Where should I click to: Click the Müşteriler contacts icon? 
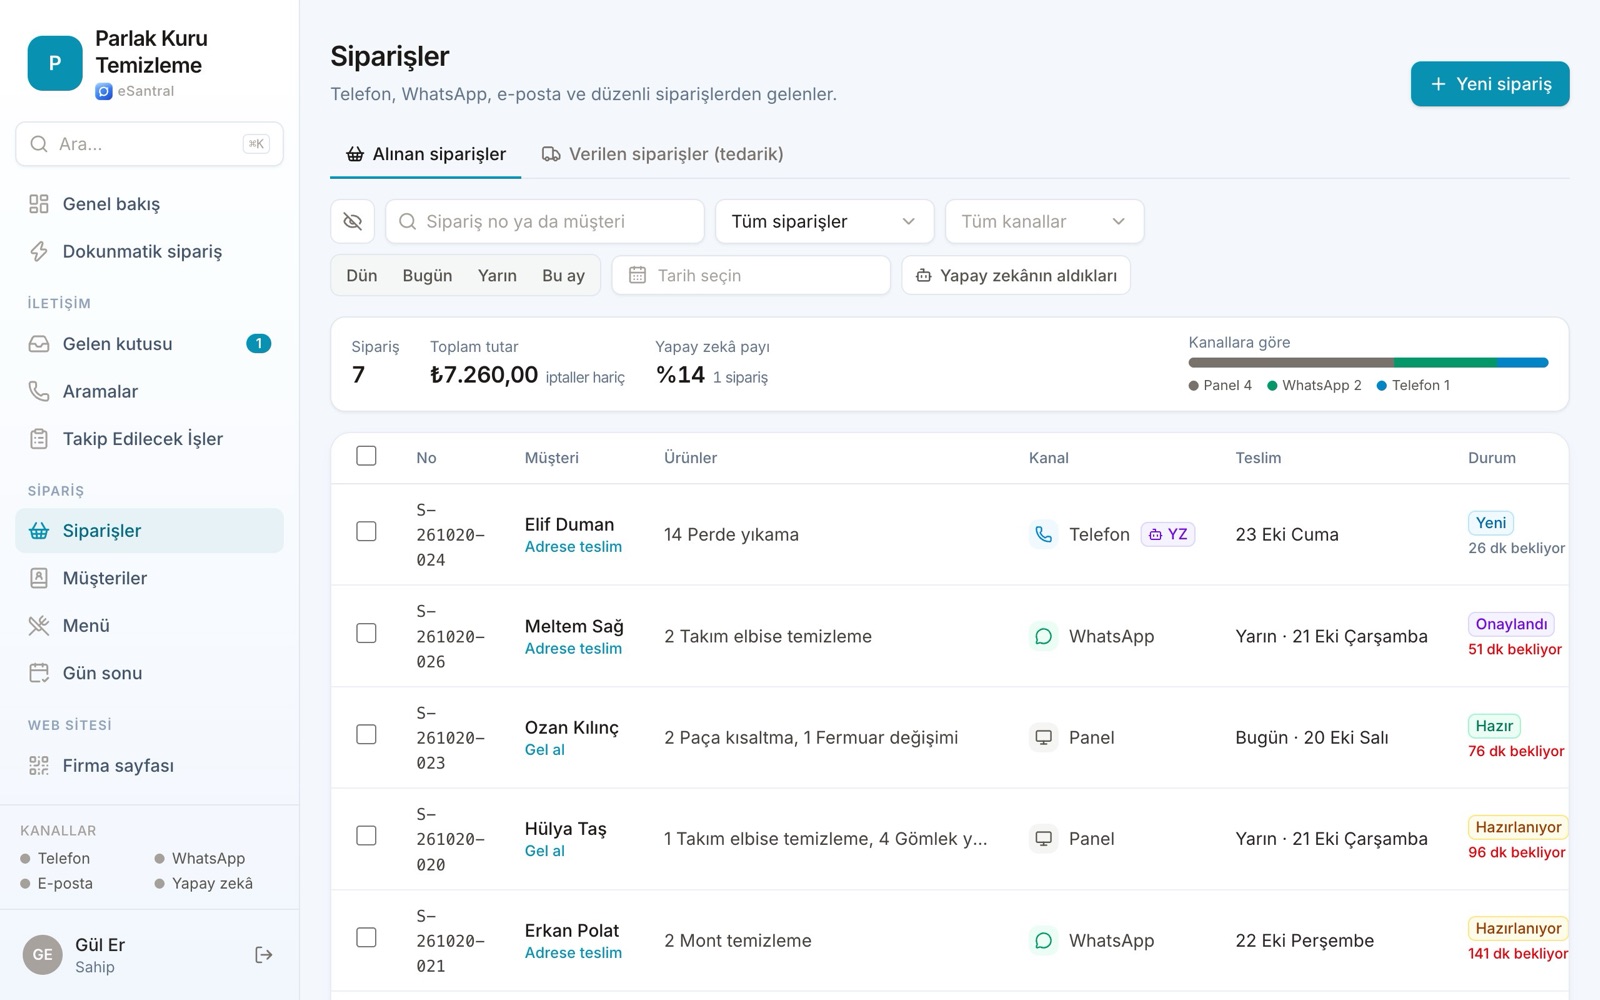(39, 578)
